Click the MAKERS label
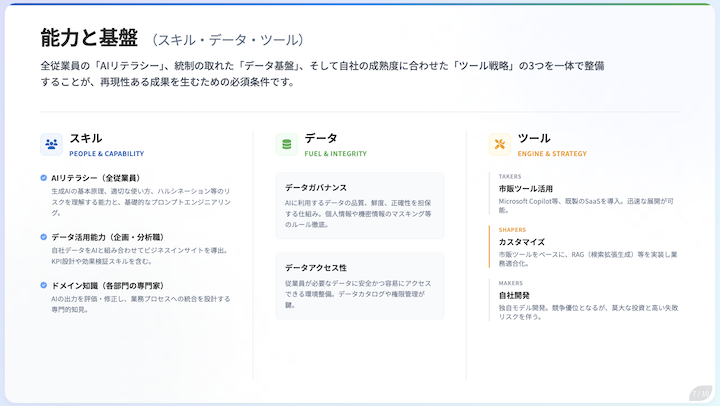Screen dimensions: 720x406 point(511,283)
